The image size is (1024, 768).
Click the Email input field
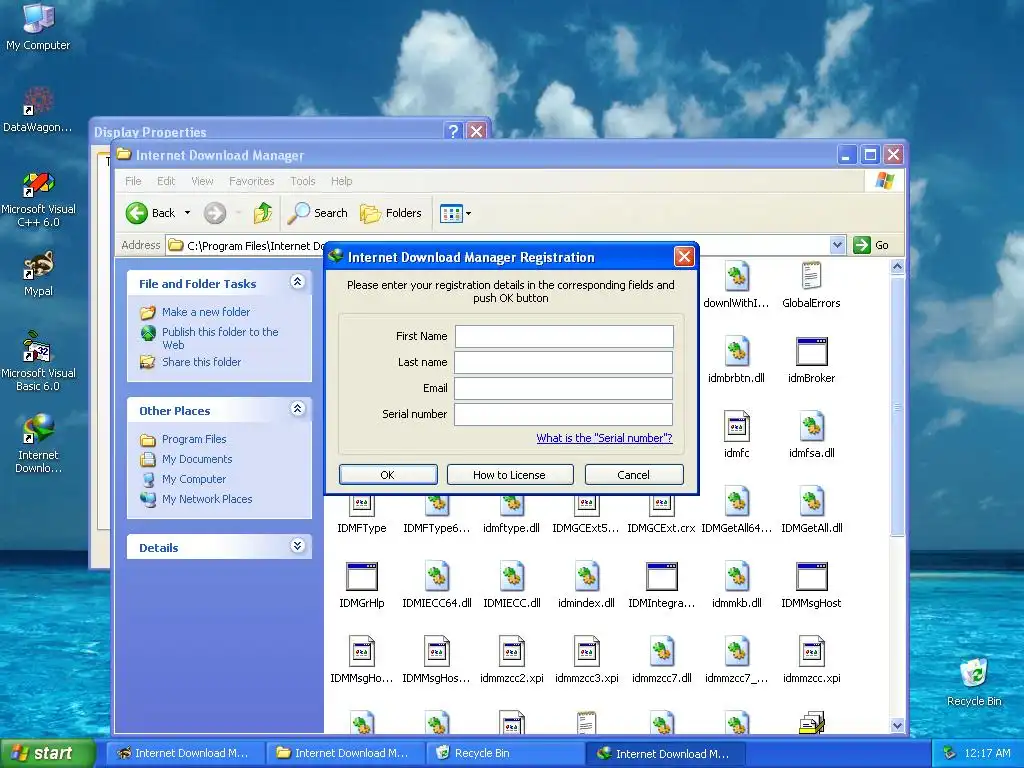point(563,388)
